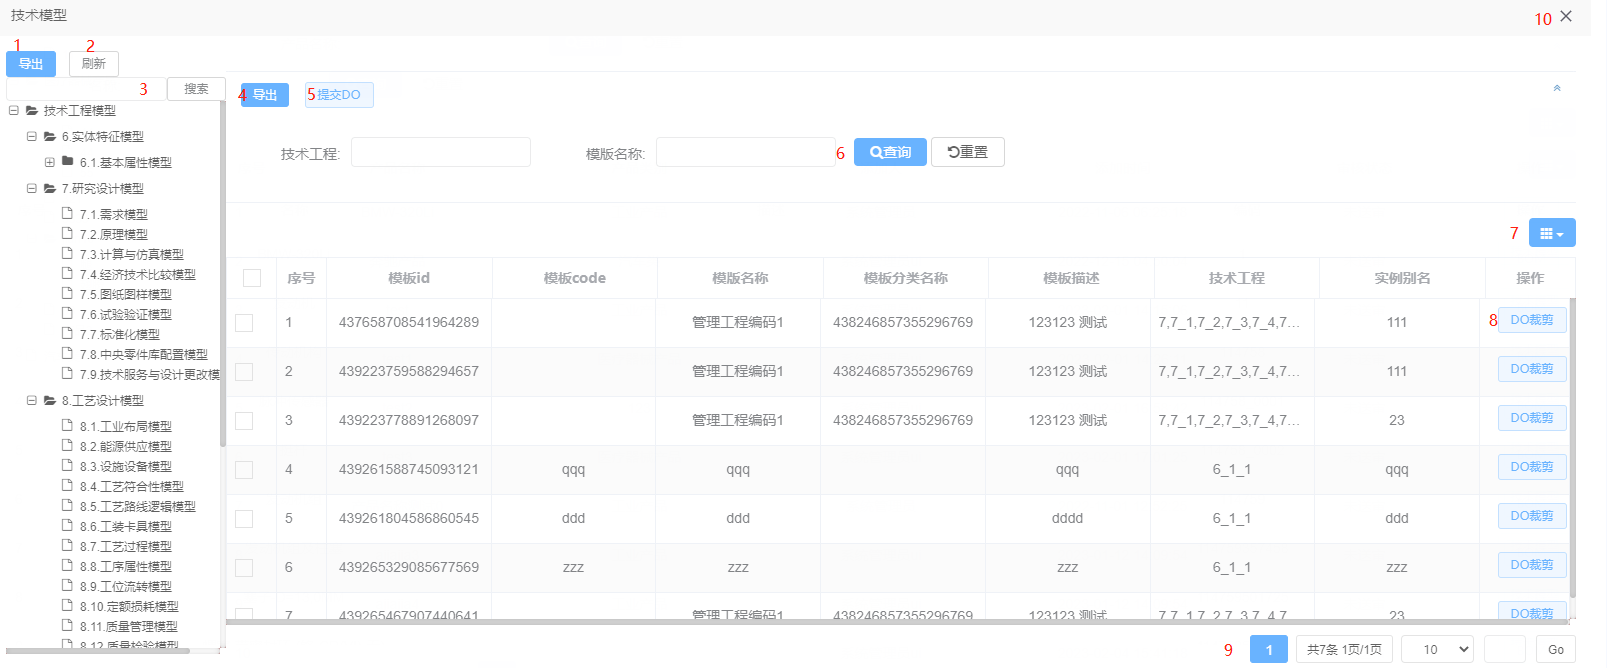This screenshot has width=1607, height=668.
Task: Open the column display grid dropdown
Action: pyautogui.click(x=1552, y=233)
